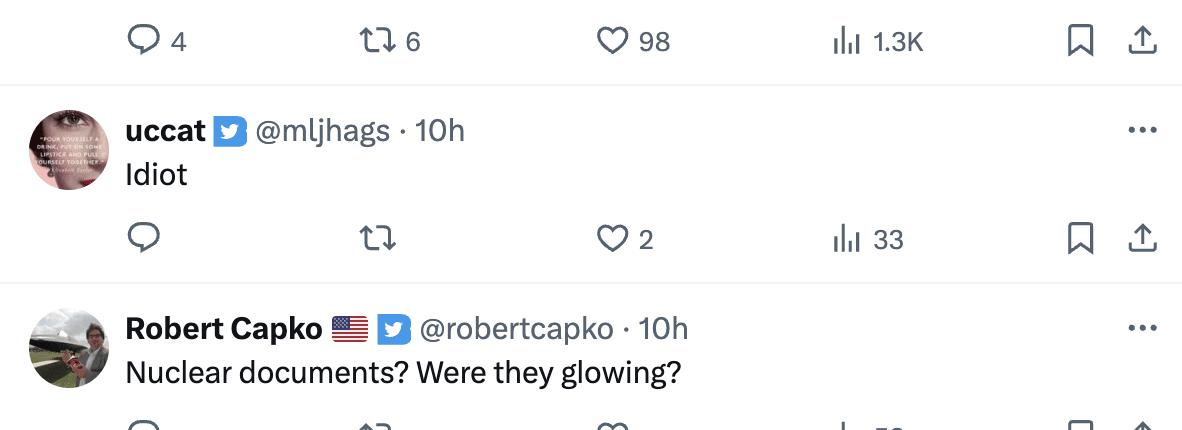Image resolution: width=1182 pixels, height=430 pixels.
Task: Go to the @mljhags handle
Action: pyautogui.click(x=323, y=131)
